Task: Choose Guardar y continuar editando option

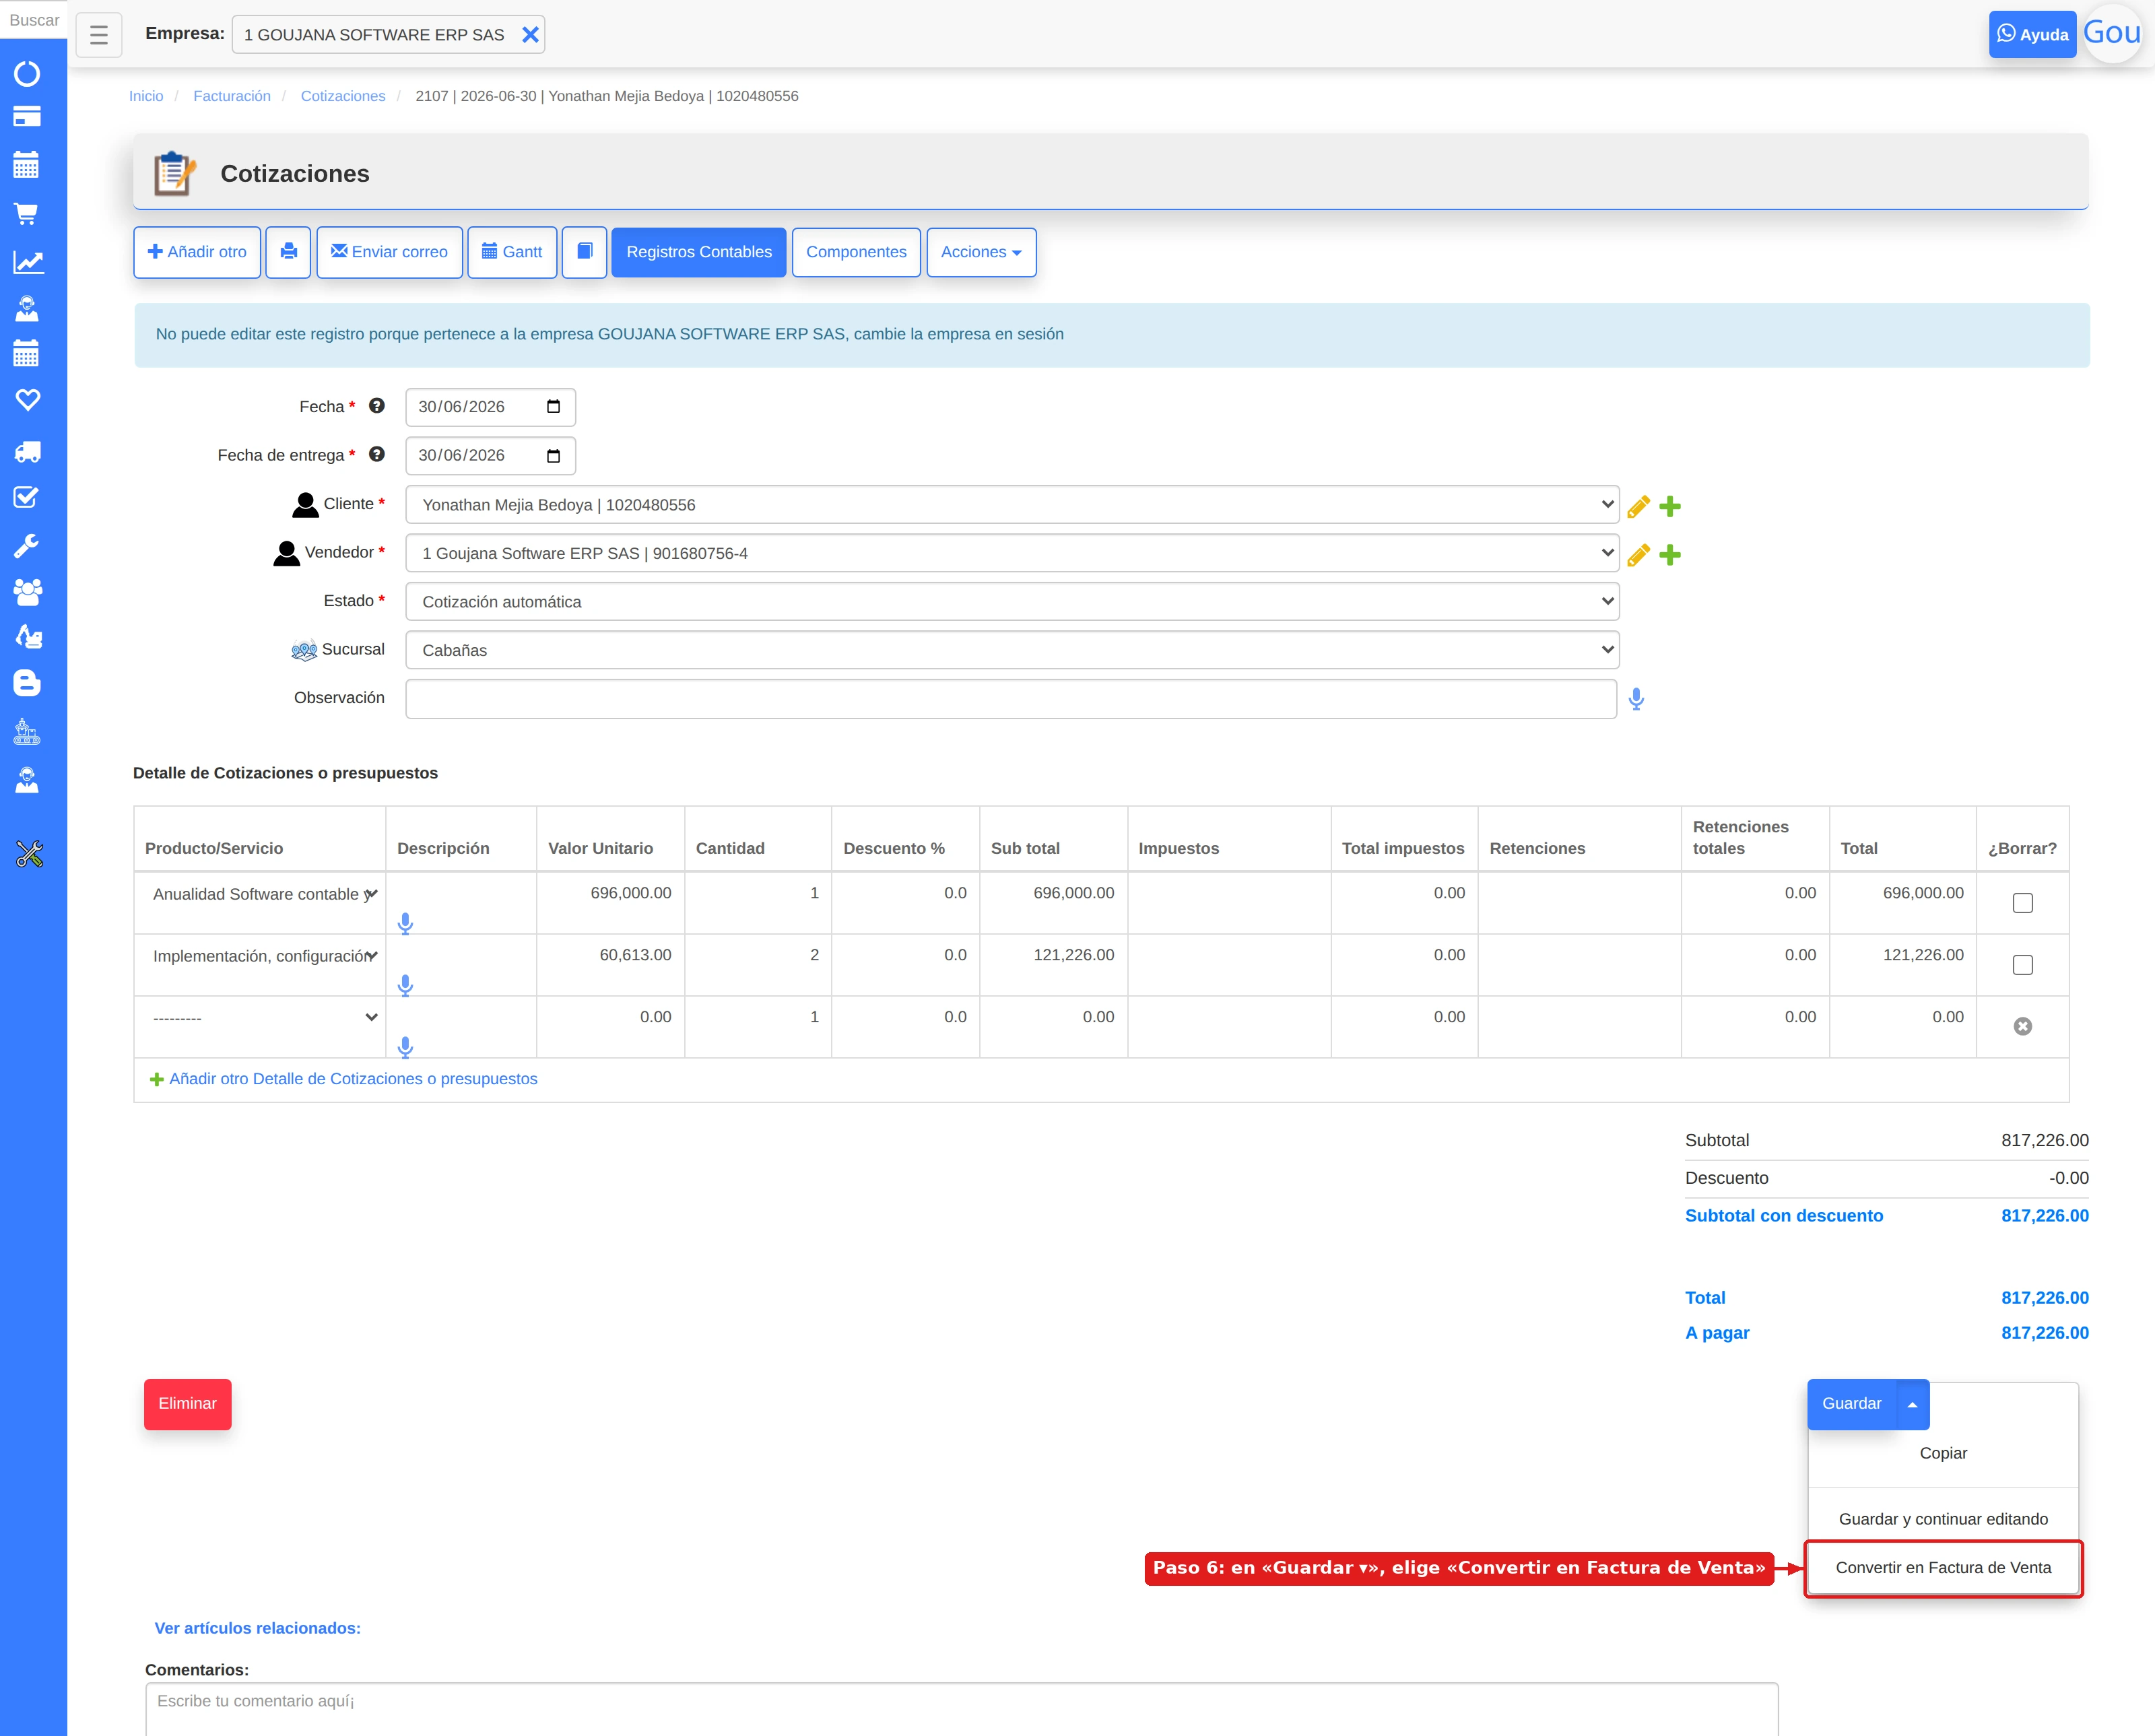Action: tap(1943, 1519)
